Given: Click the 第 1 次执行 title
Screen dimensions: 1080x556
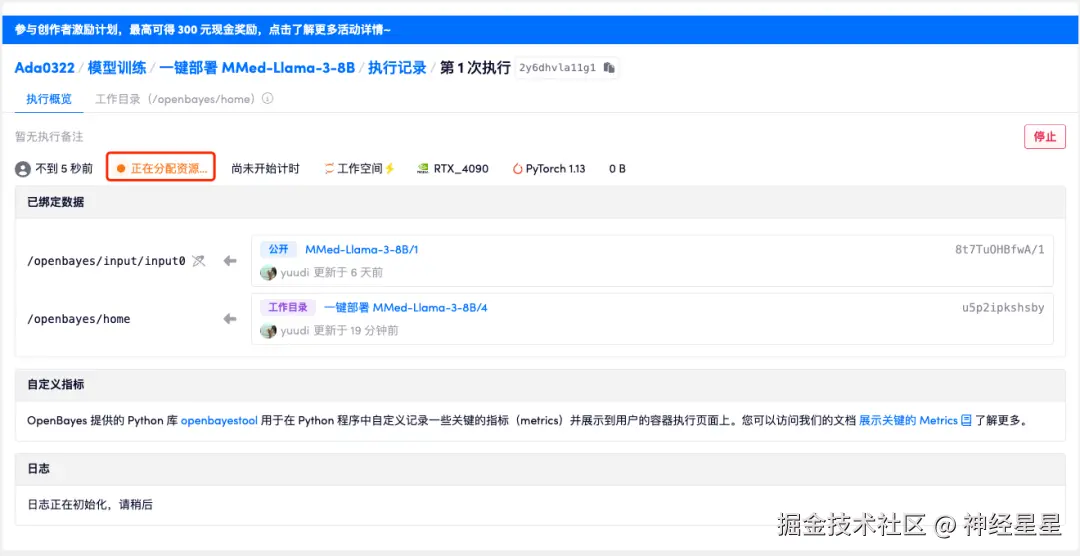Looking at the screenshot, I should (475, 68).
